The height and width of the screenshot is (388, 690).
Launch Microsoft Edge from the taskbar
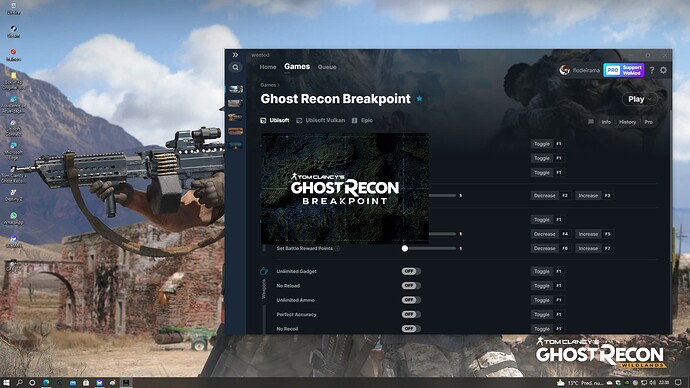coord(46,383)
